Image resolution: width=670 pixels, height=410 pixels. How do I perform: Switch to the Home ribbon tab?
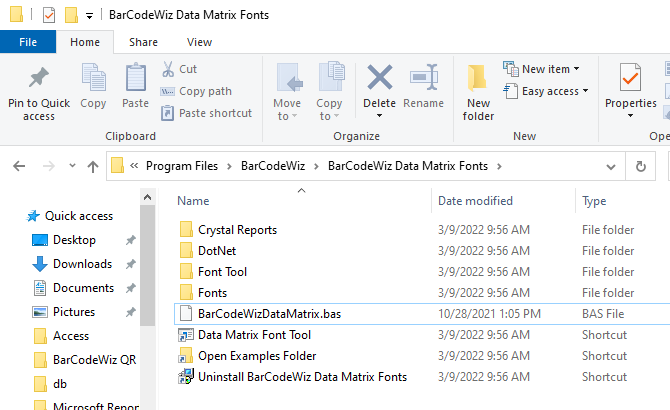(85, 42)
